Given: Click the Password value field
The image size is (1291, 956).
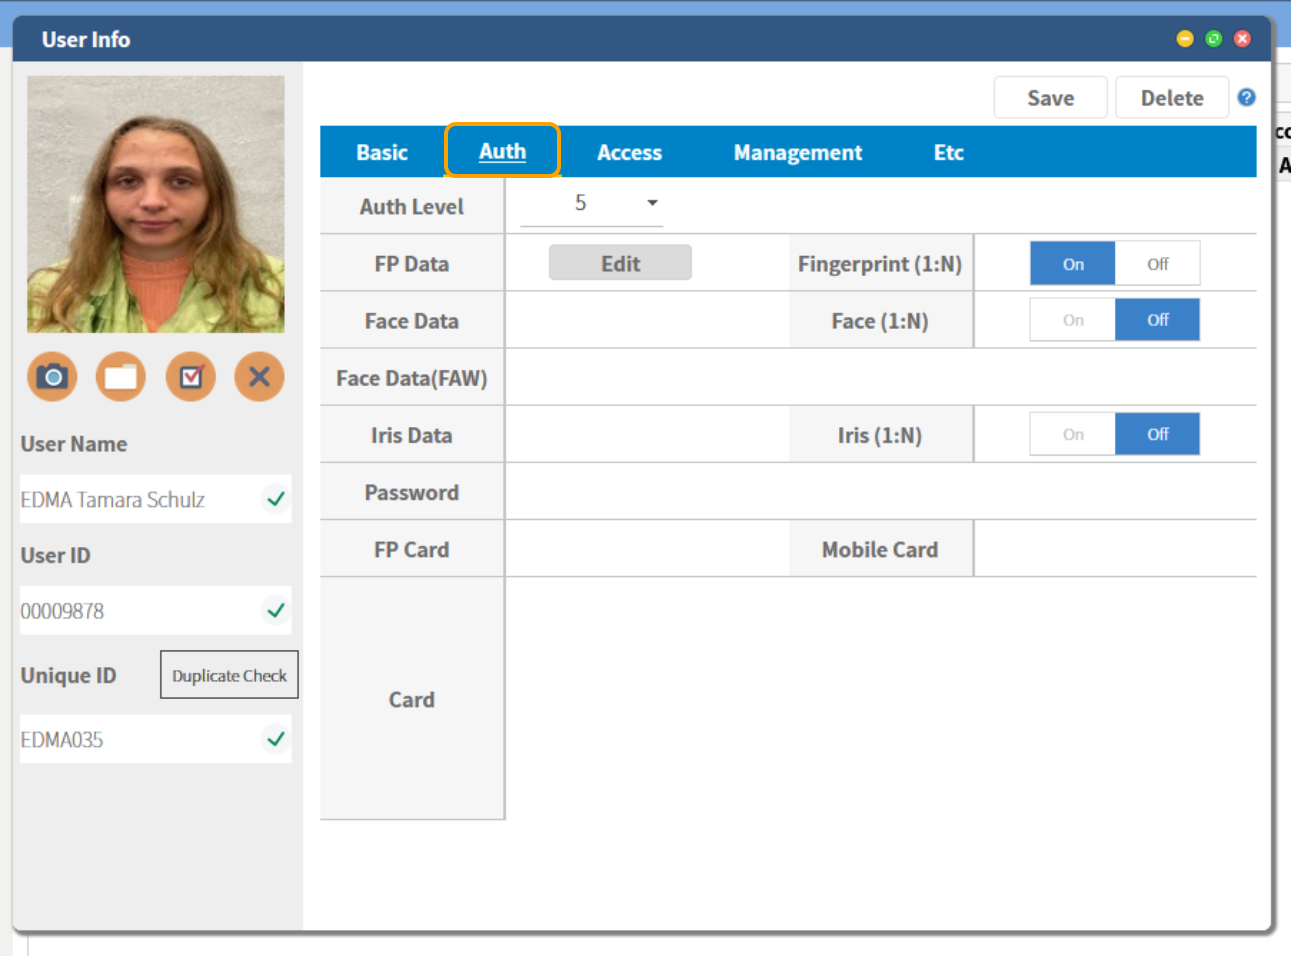Looking at the screenshot, I should pos(881,491).
